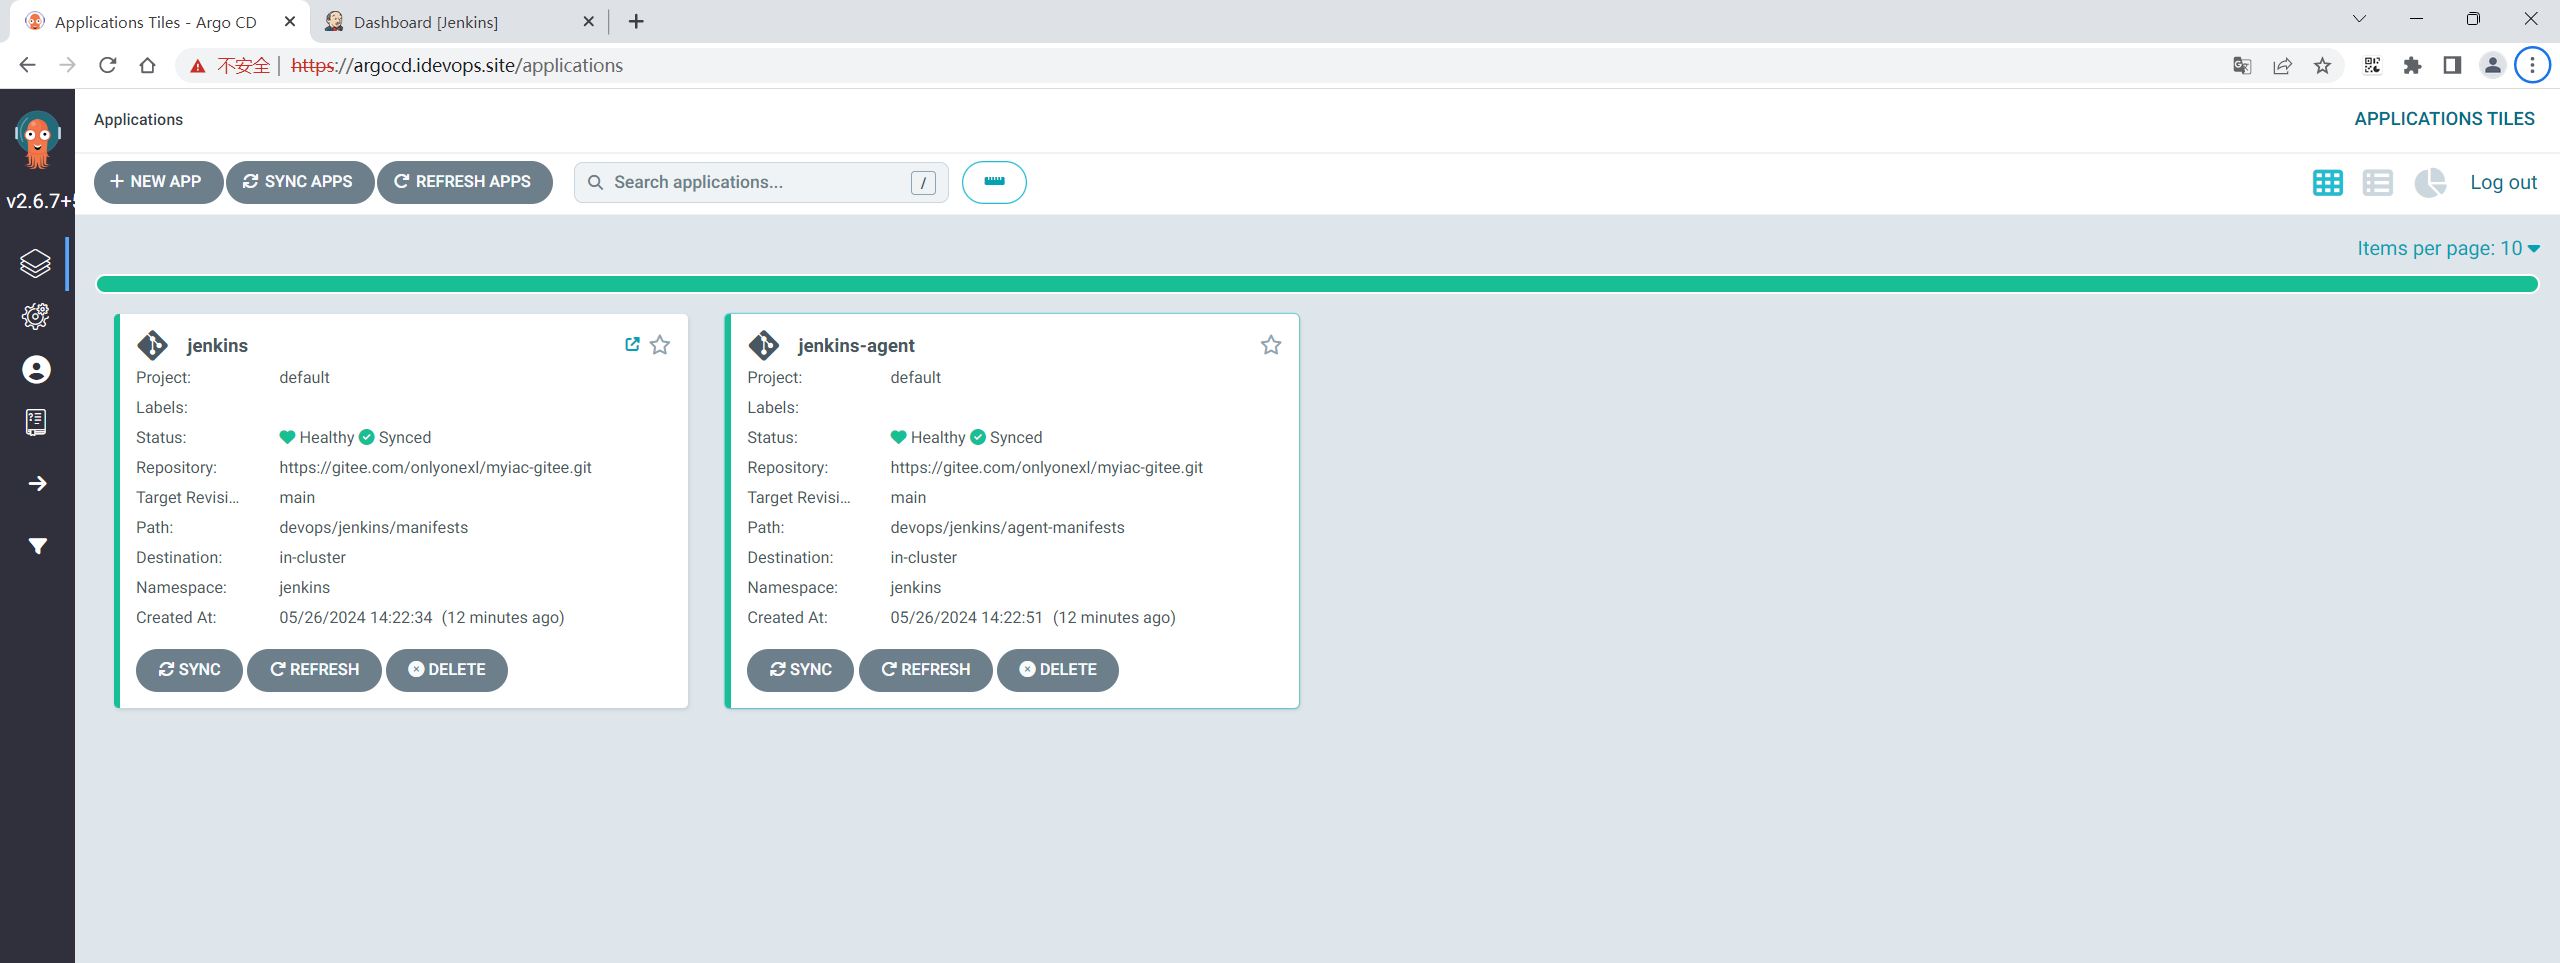Click REFRESH APPS button
This screenshot has height=963, width=2560.
pos(464,182)
